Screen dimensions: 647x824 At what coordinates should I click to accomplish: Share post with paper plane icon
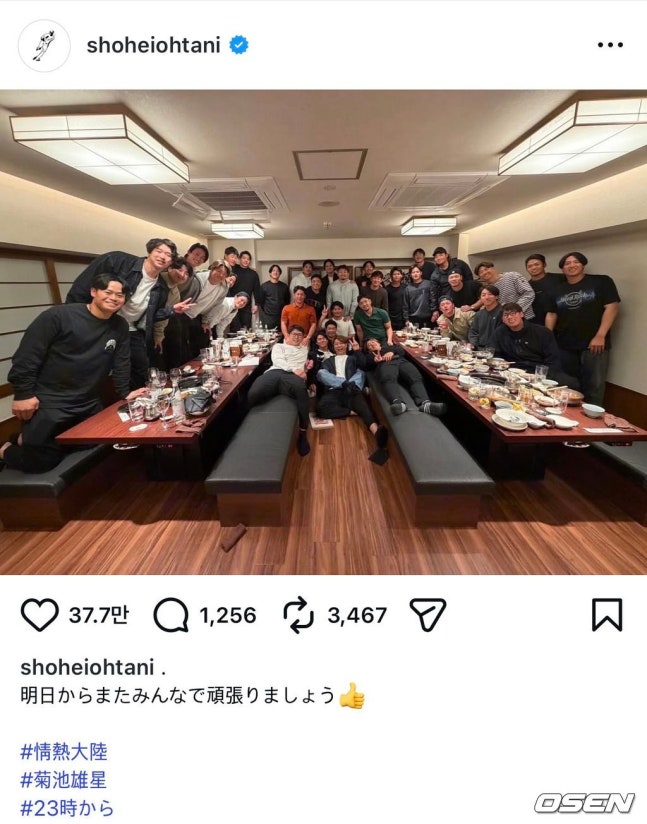(x=427, y=614)
